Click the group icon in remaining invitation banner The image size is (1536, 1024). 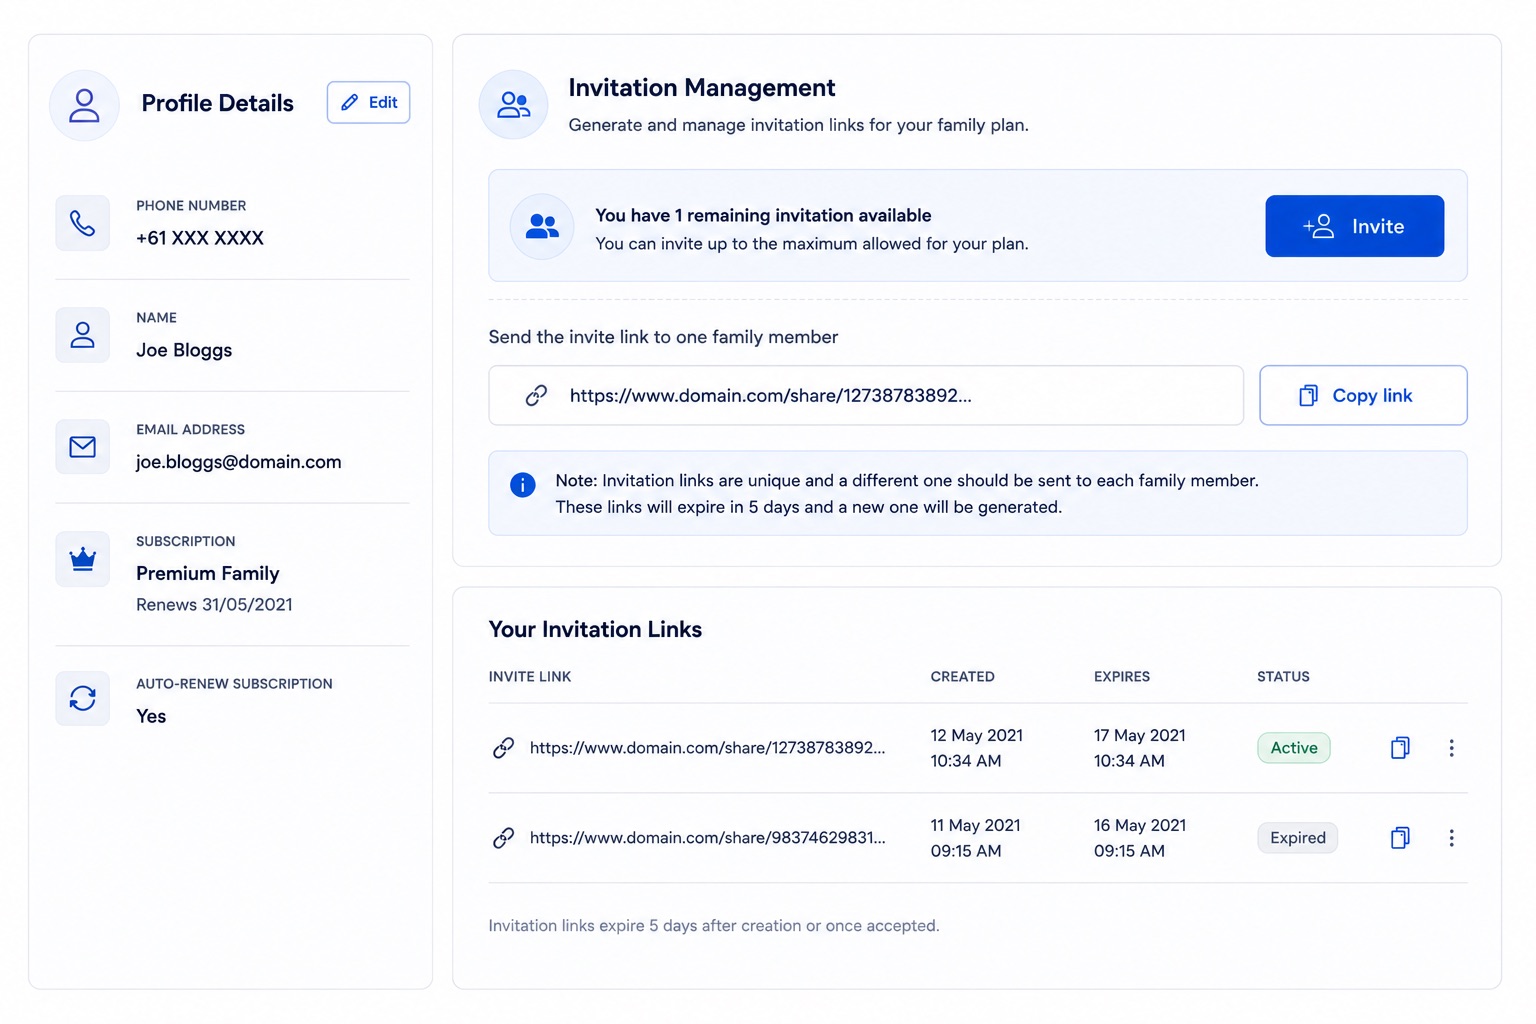pos(542,227)
